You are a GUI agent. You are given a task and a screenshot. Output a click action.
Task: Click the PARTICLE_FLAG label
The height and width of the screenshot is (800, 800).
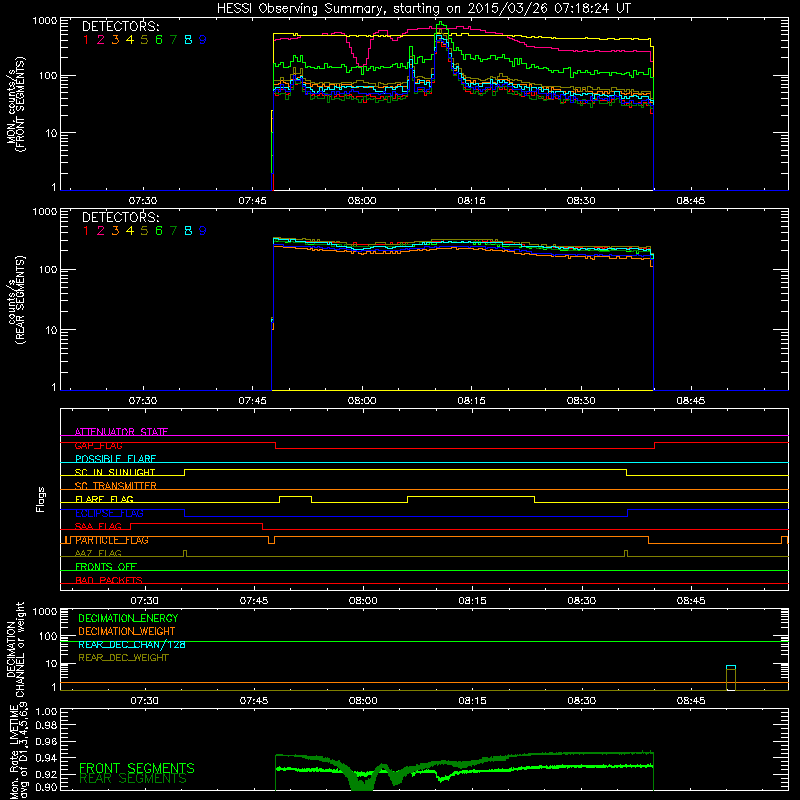(112, 540)
